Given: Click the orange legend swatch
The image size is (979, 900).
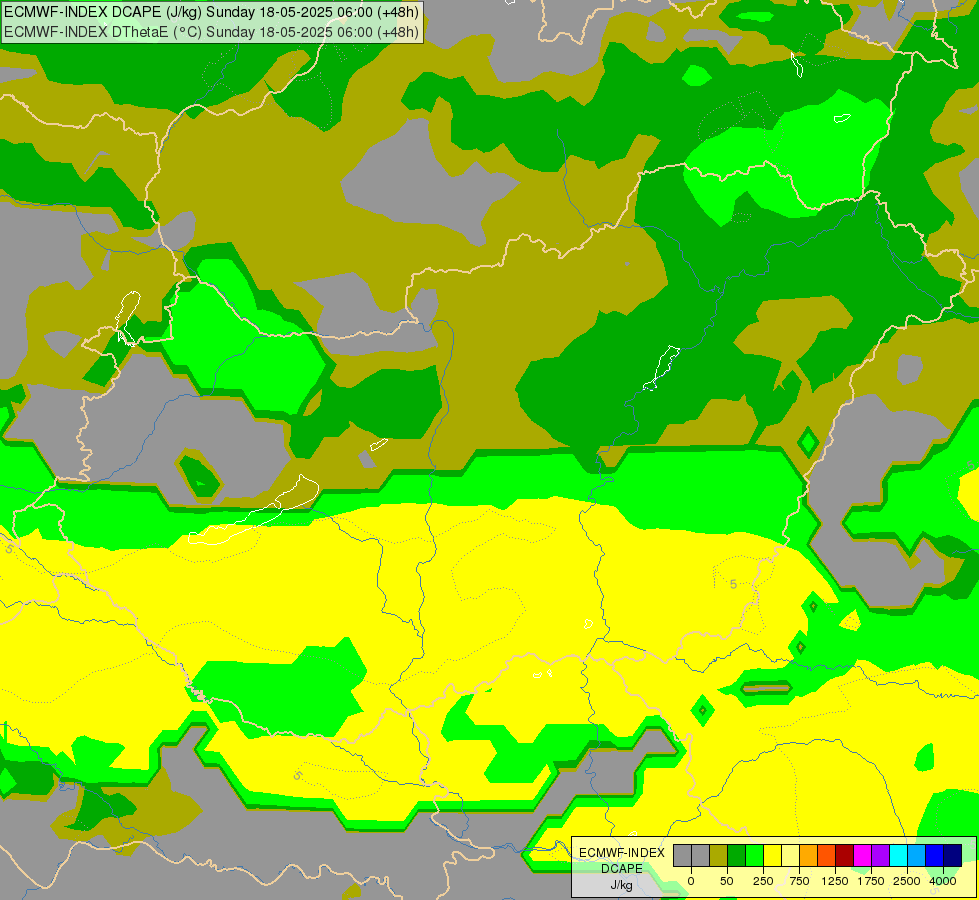Looking at the screenshot, I should click(x=809, y=855).
